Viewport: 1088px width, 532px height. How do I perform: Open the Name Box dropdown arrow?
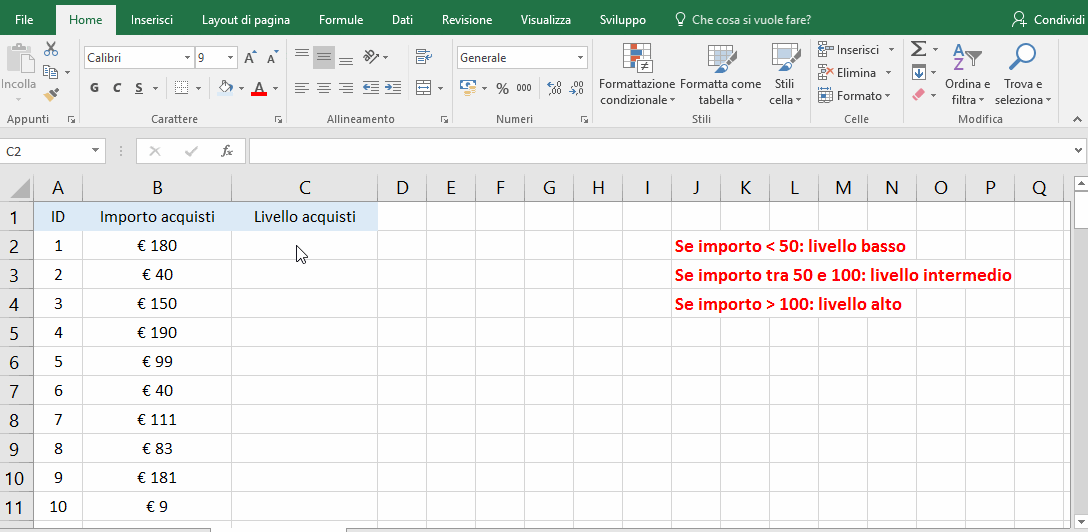coord(96,151)
